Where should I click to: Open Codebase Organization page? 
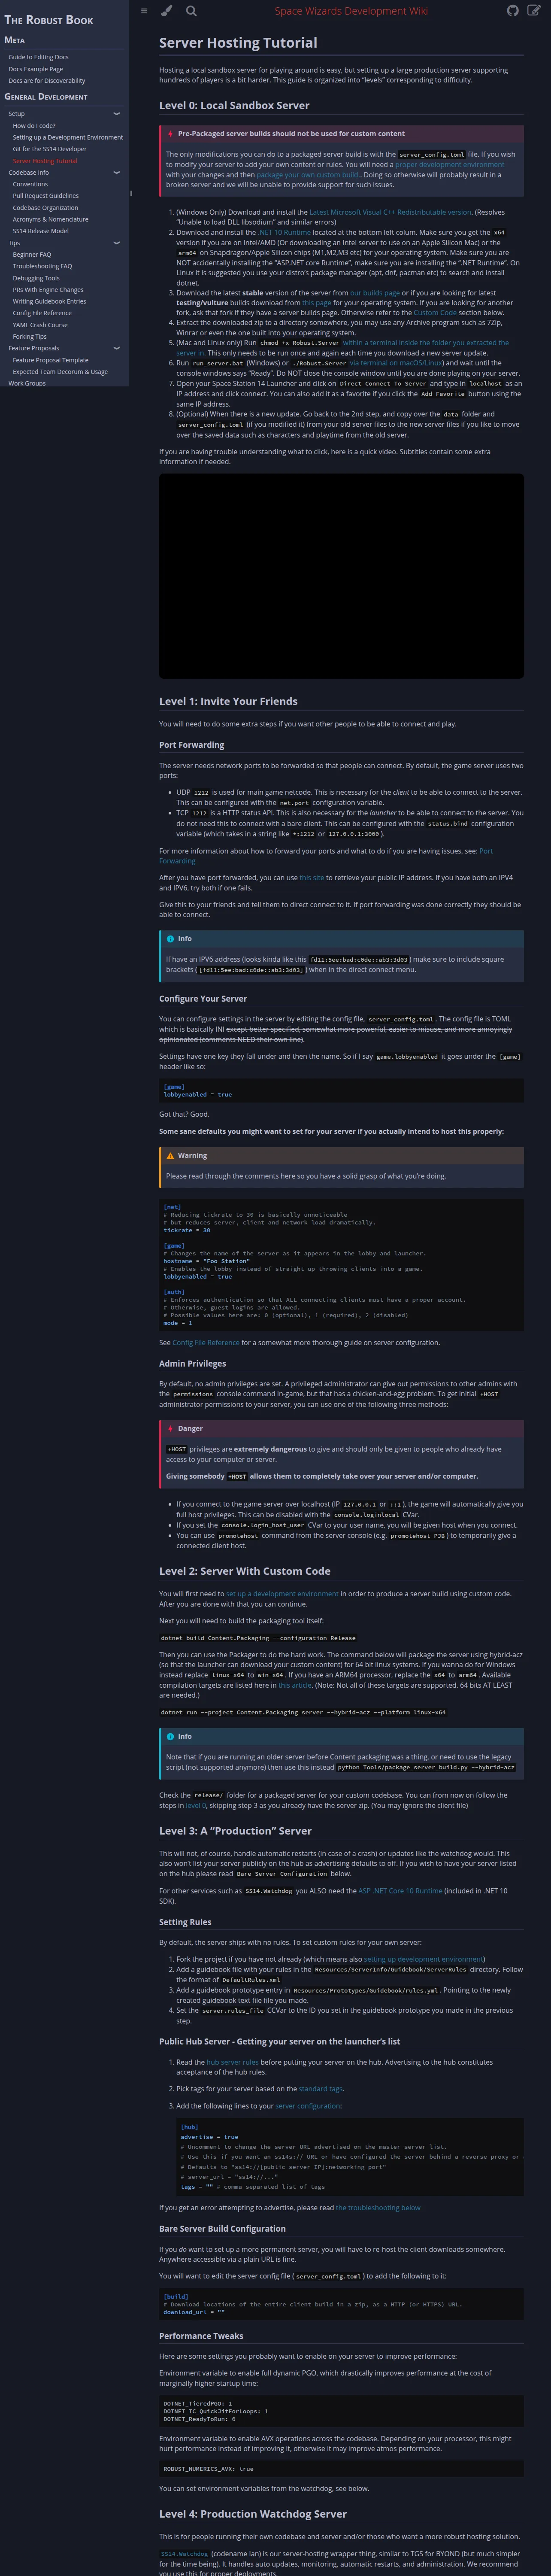[x=45, y=208]
